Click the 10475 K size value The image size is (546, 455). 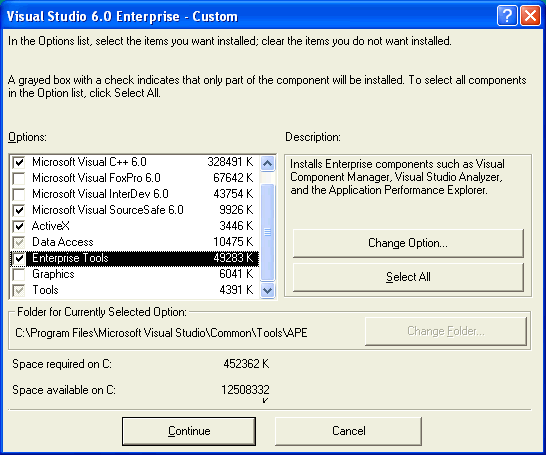tap(233, 242)
